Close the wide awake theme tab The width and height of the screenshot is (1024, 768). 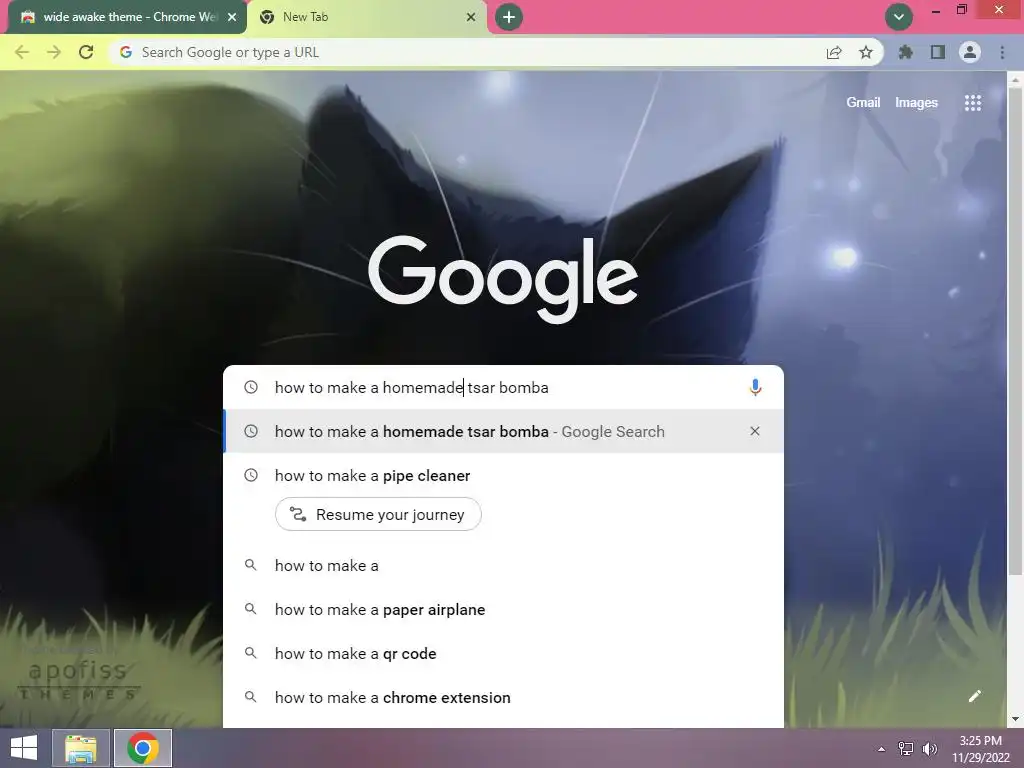pyautogui.click(x=232, y=18)
